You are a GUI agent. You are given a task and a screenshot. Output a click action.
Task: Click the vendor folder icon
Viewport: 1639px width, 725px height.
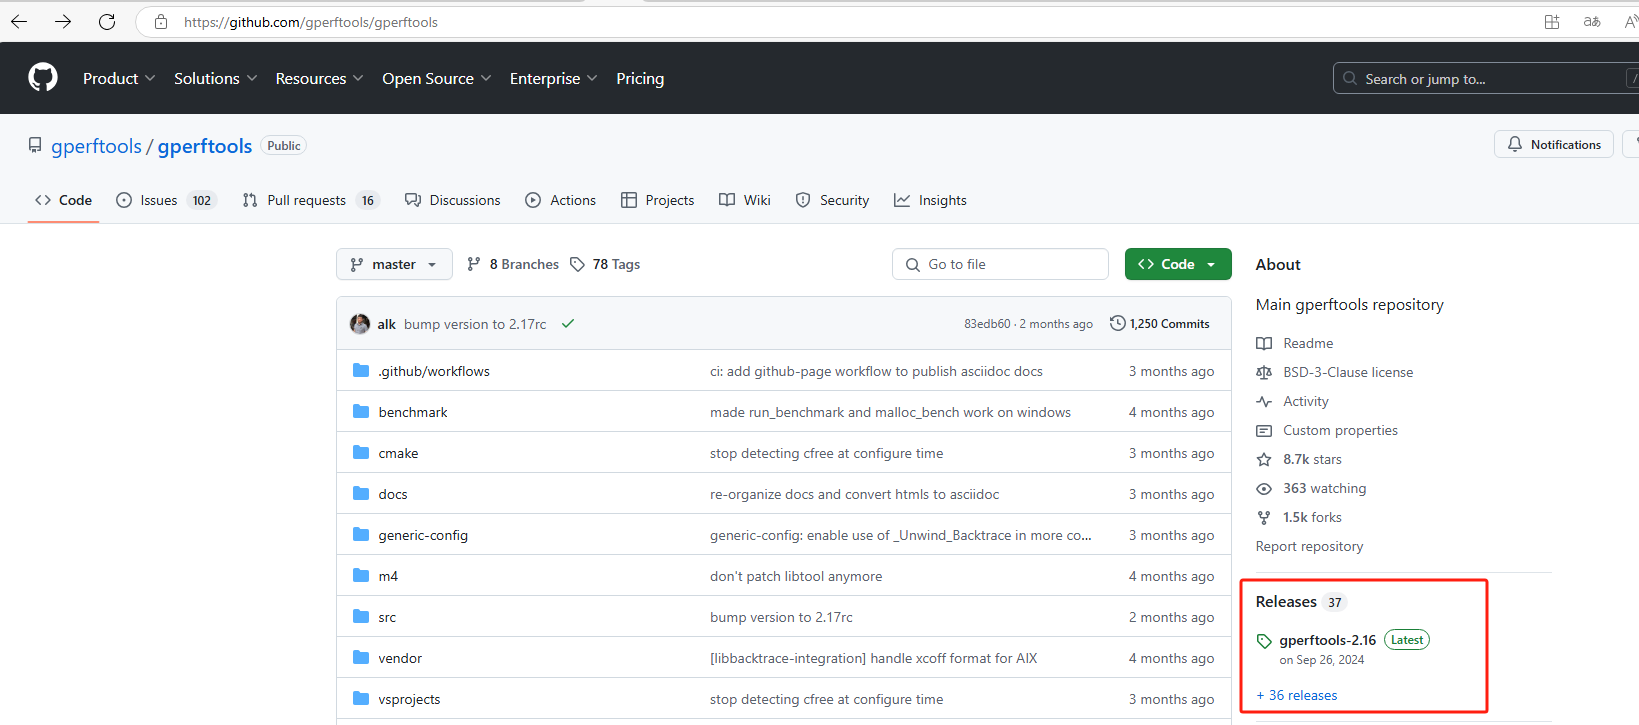pyautogui.click(x=361, y=658)
